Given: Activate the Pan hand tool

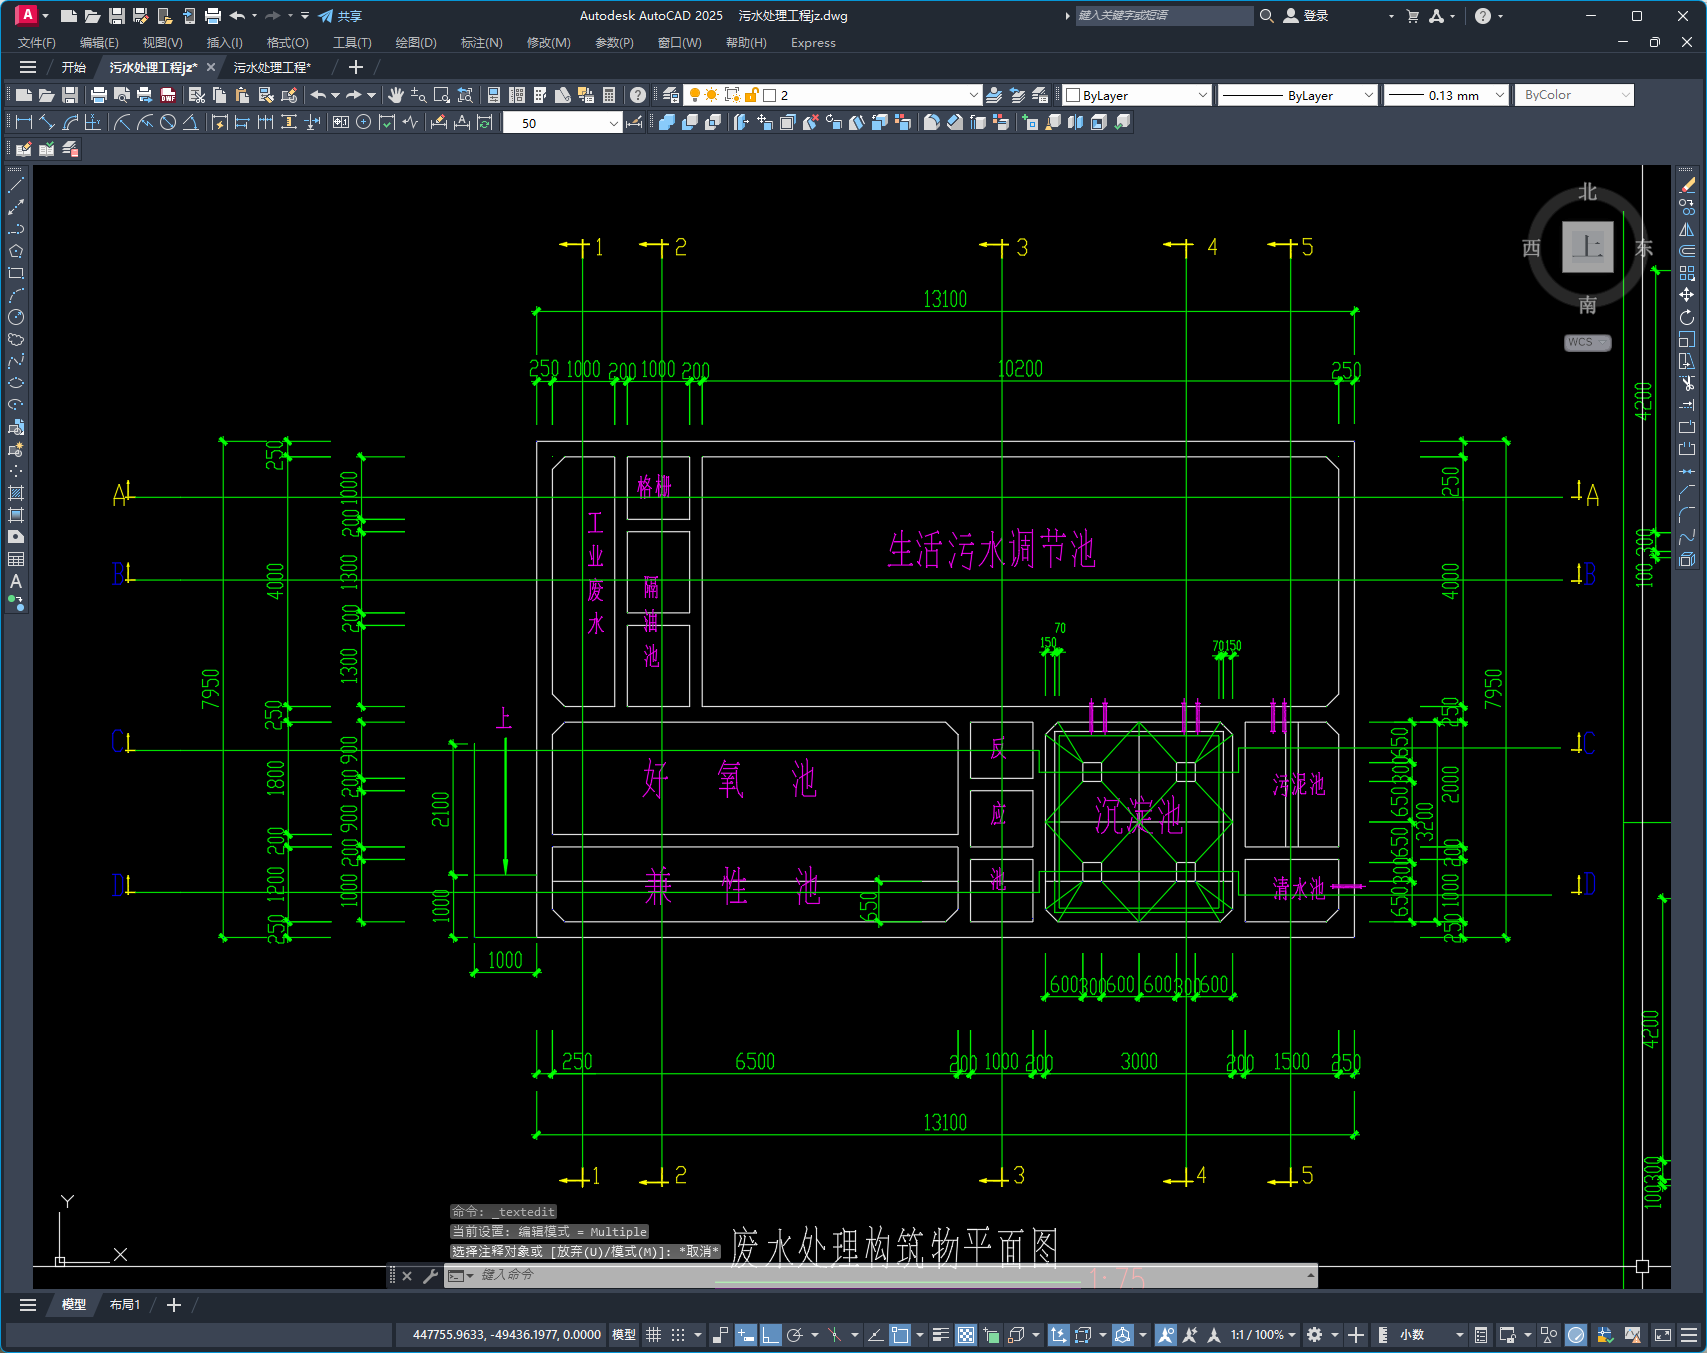Looking at the screenshot, I should tap(396, 95).
